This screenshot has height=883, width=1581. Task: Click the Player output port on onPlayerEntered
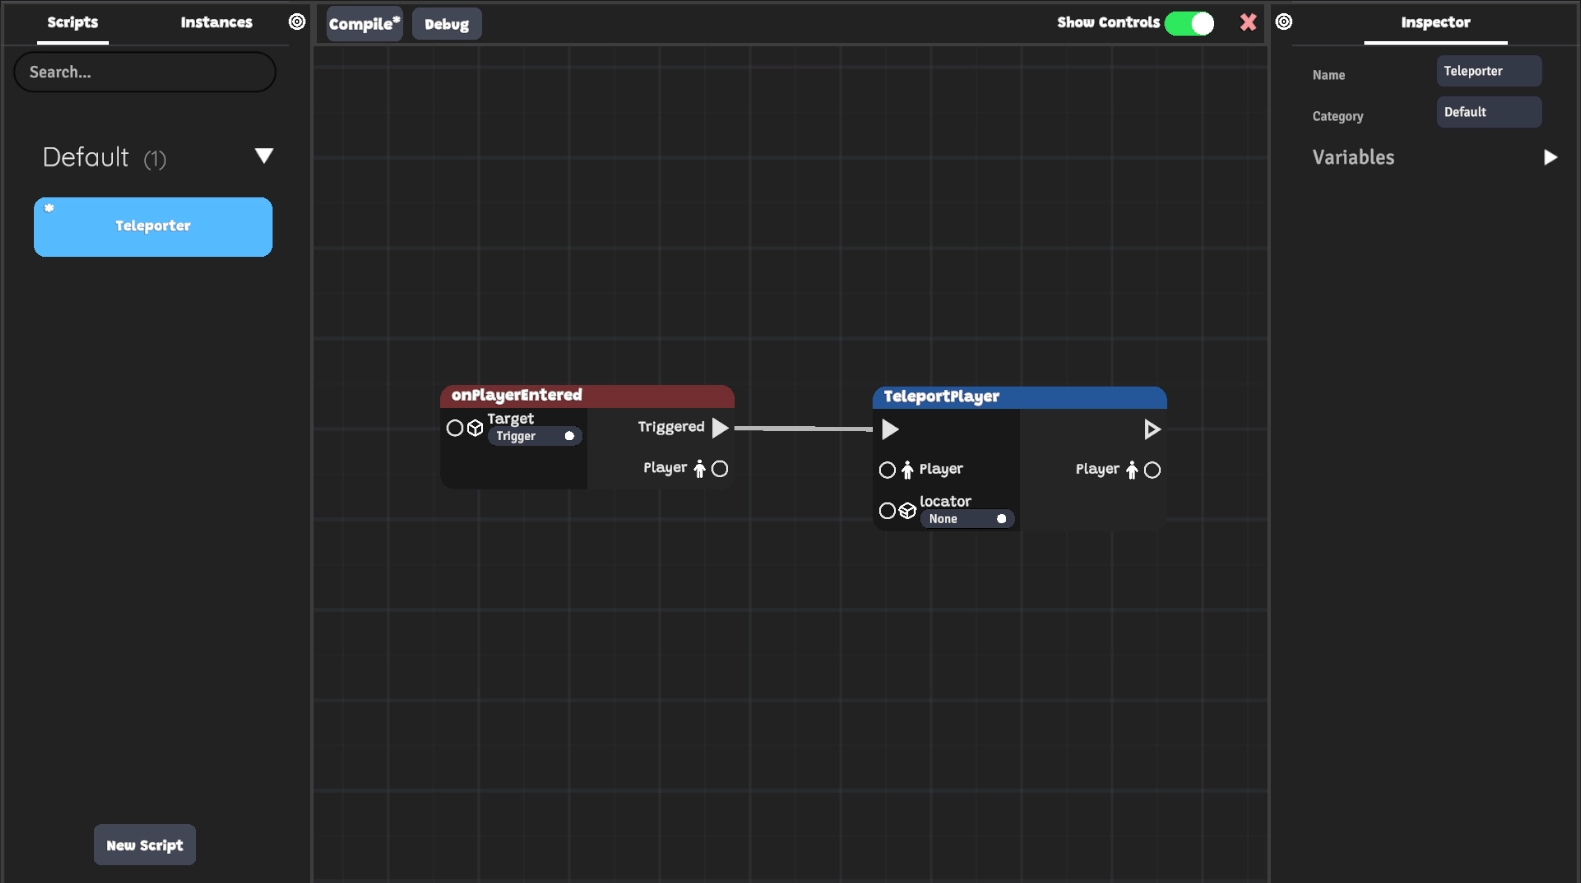click(x=720, y=469)
